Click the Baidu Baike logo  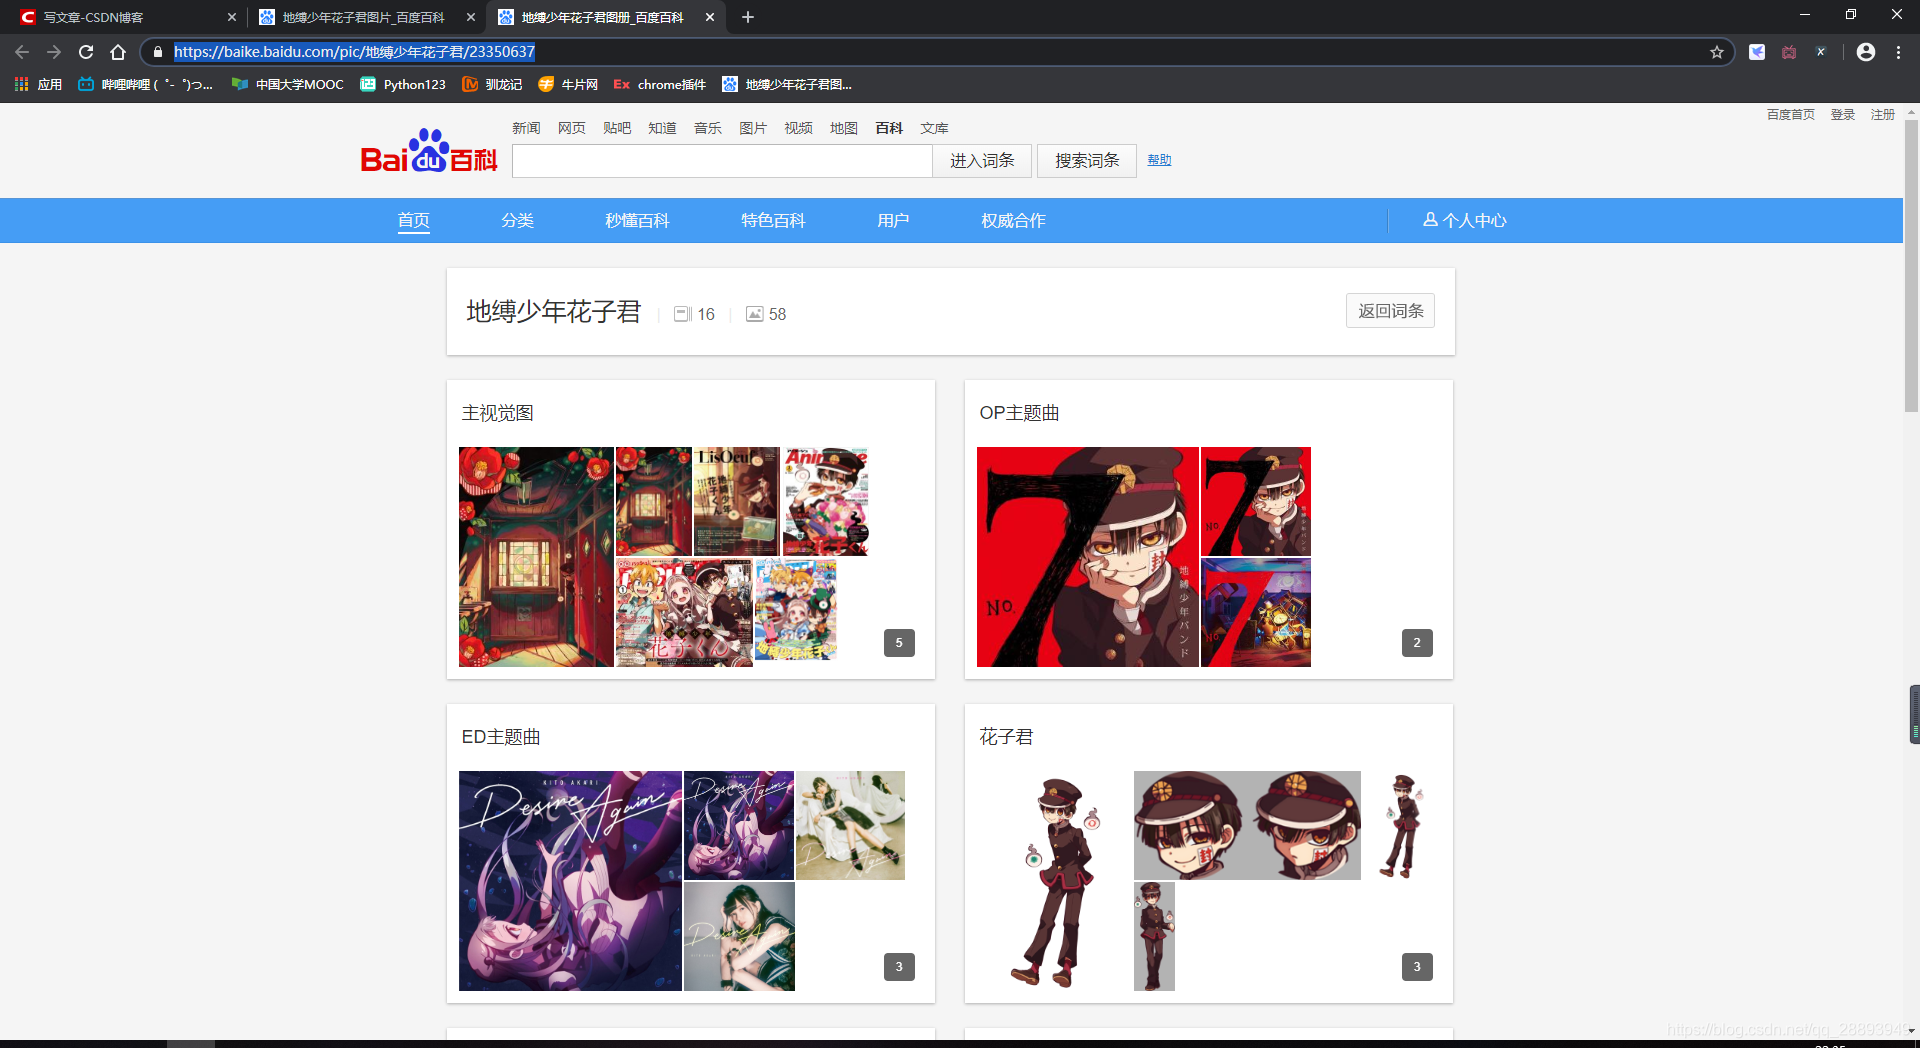click(429, 151)
